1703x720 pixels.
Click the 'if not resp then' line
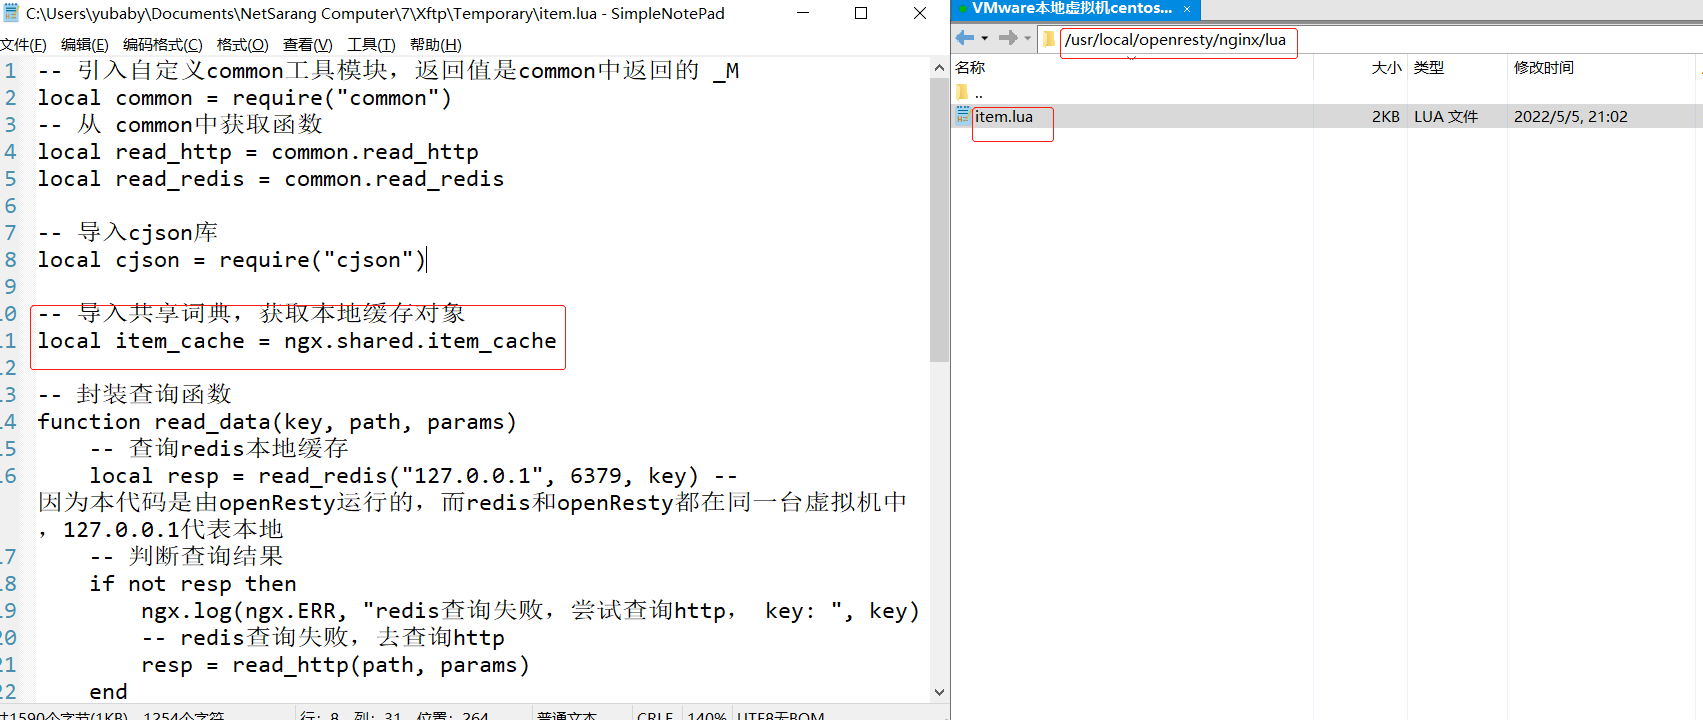pos(193,584)
